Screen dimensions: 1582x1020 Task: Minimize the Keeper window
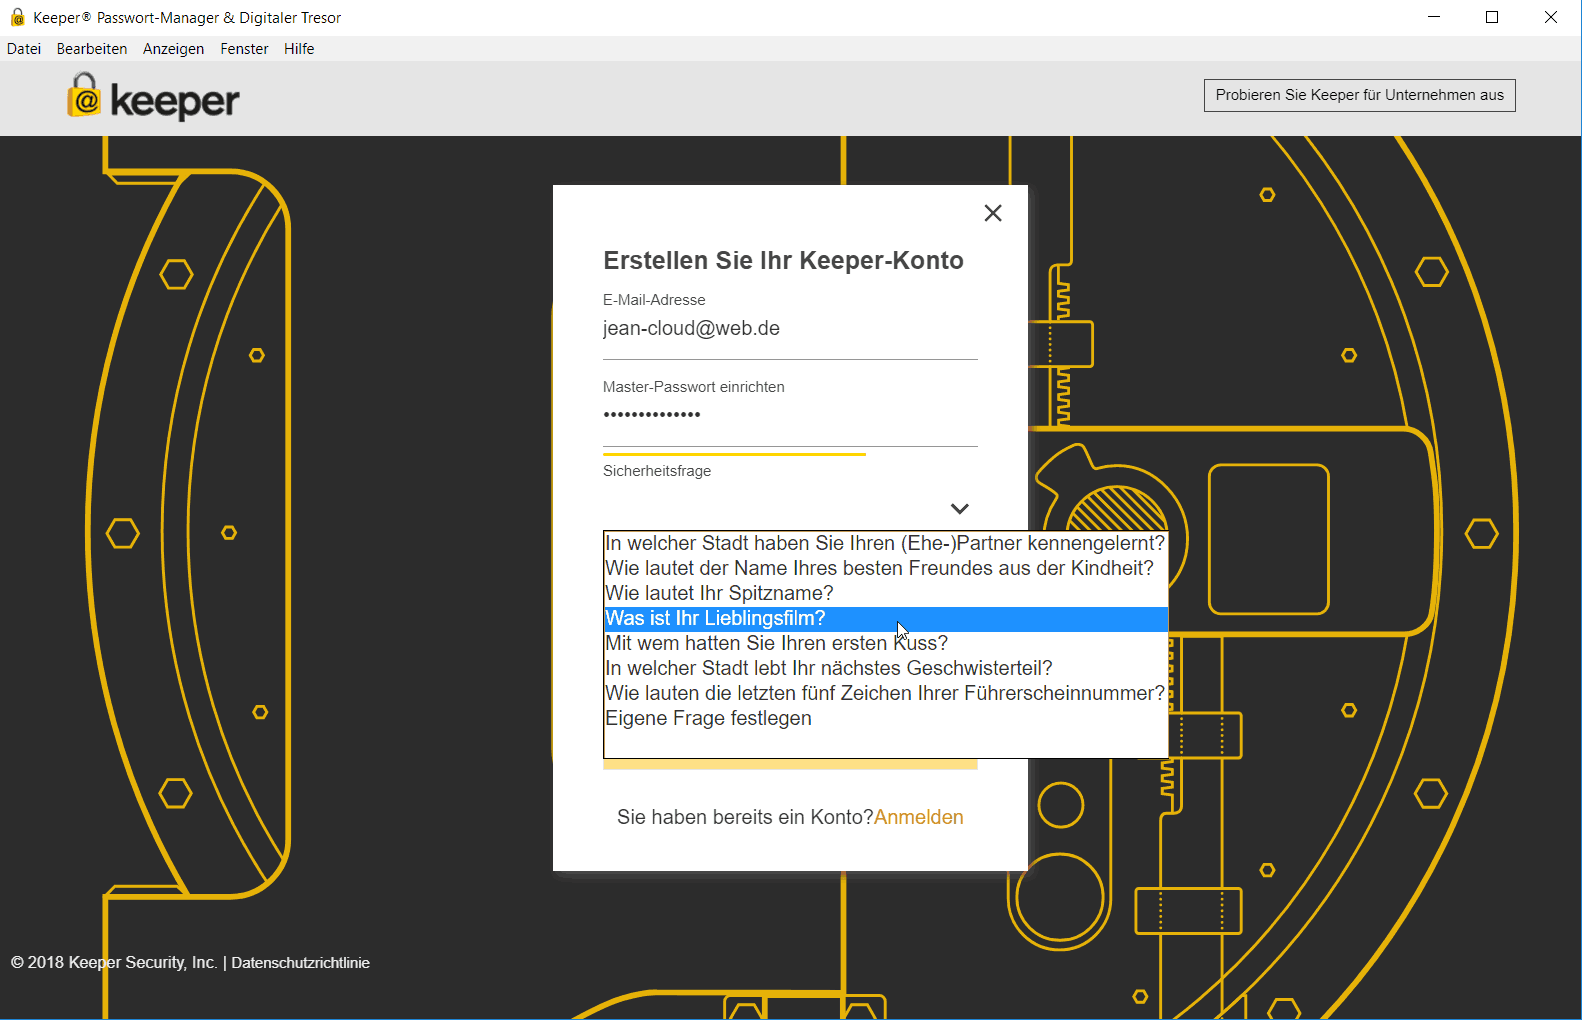(1434, 17)
